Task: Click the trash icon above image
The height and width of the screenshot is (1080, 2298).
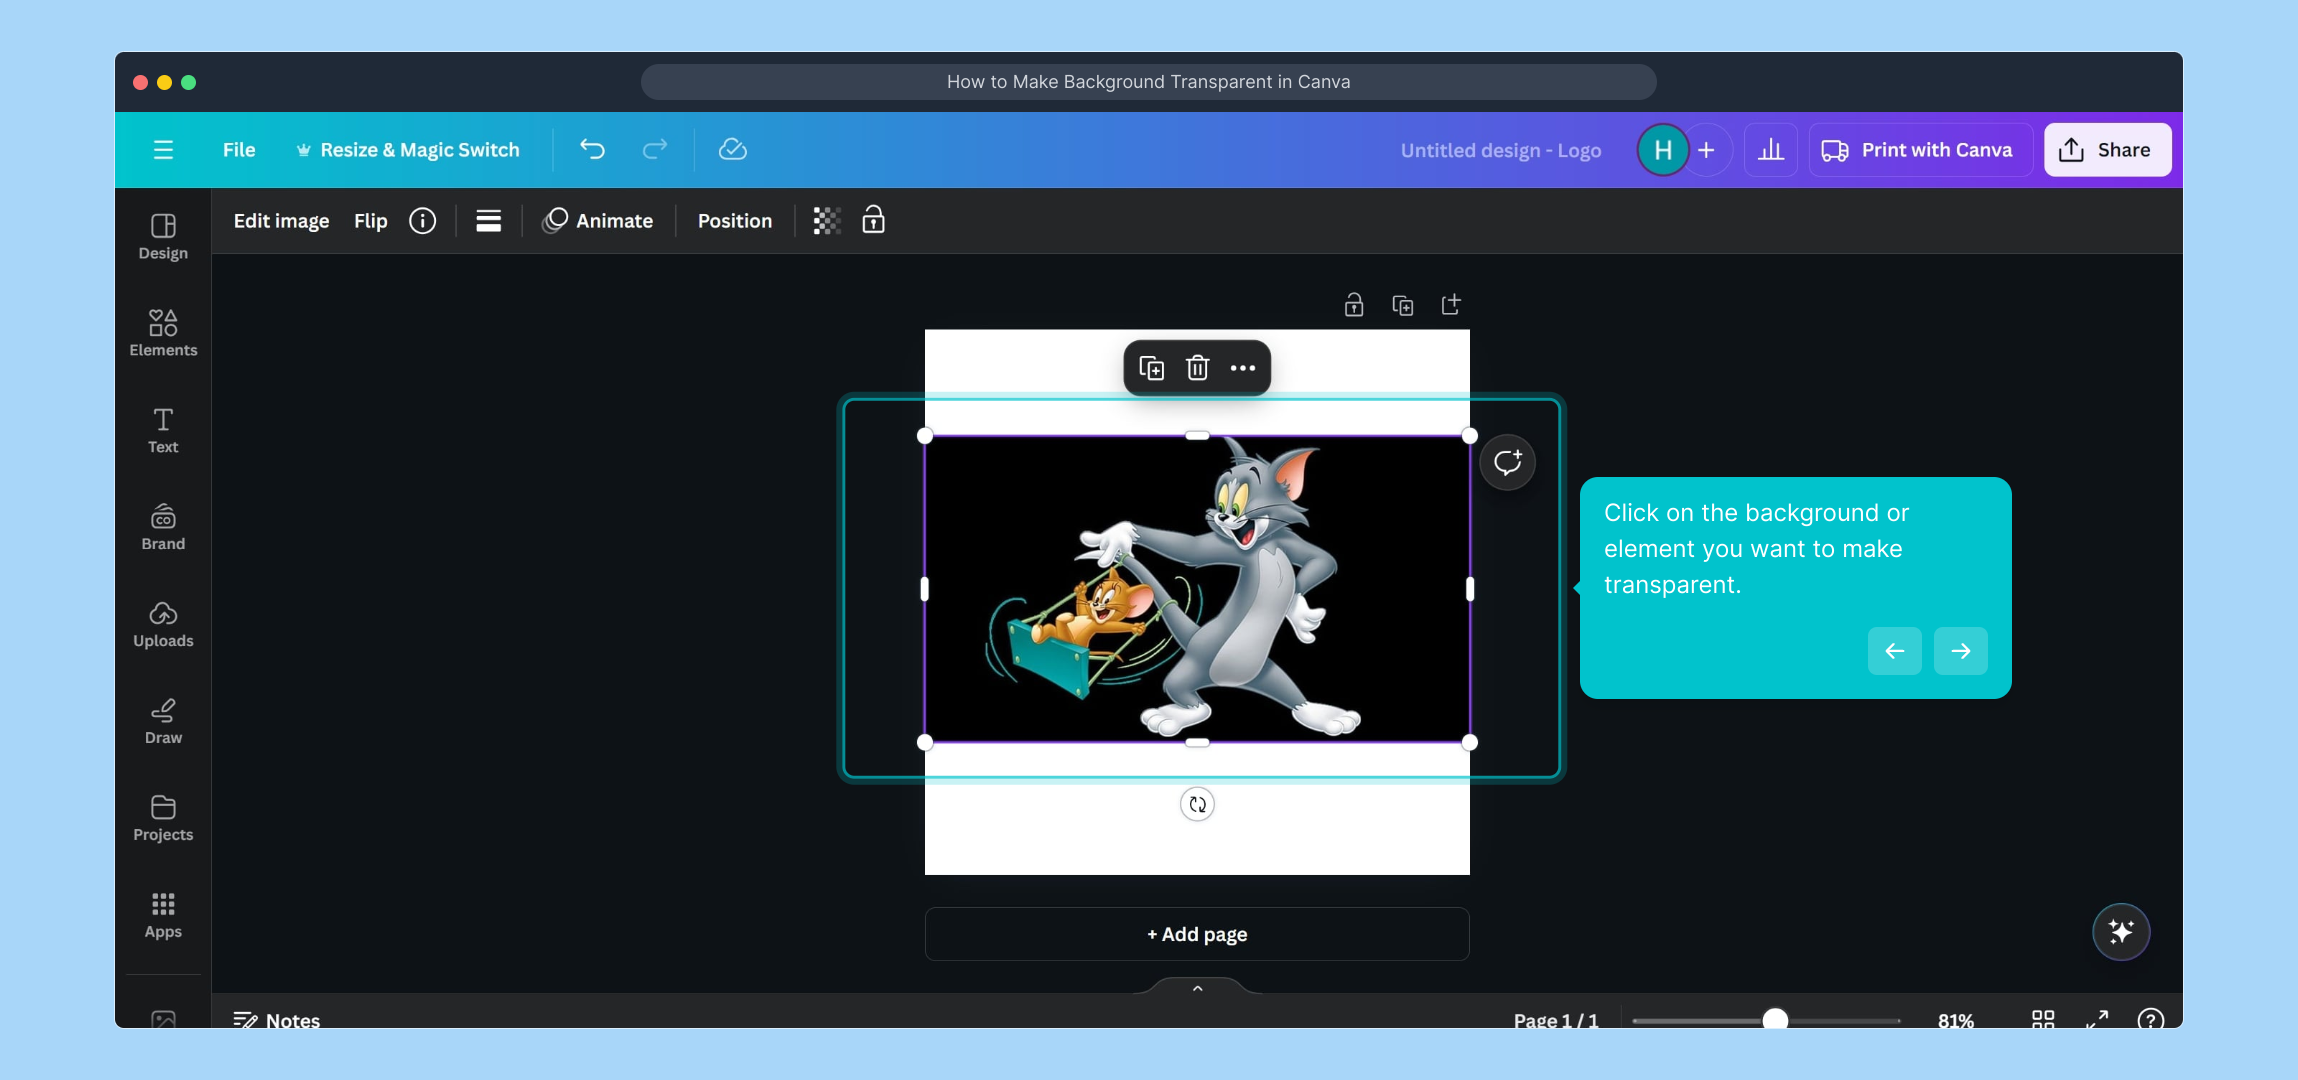Action: pos(1197,368)
